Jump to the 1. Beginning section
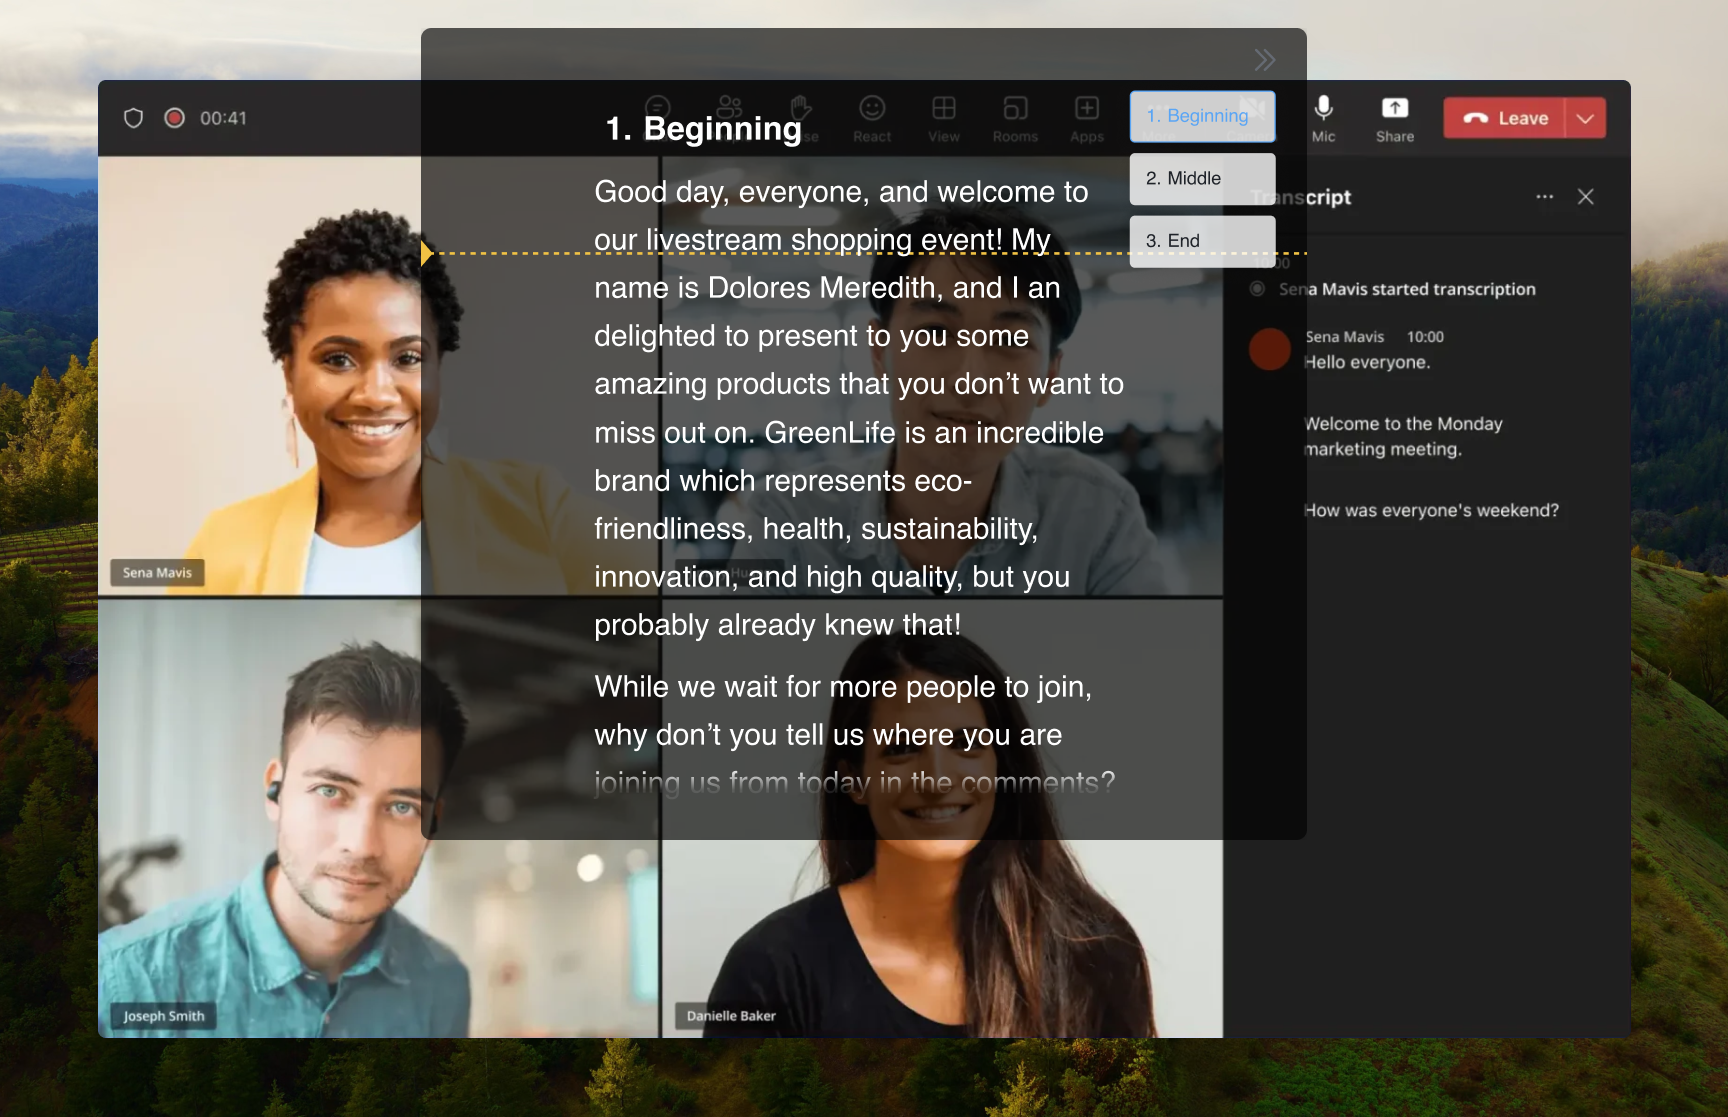1728x1117 pixels. pos(1203,116)
